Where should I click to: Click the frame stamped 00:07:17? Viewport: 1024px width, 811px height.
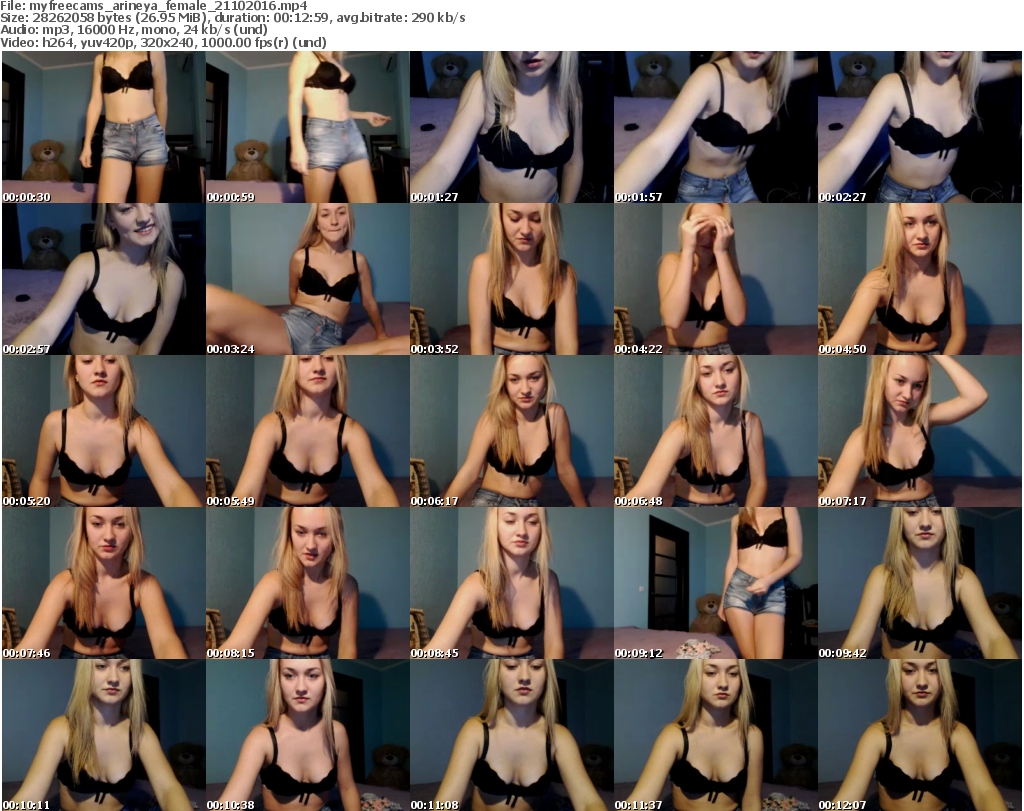point(920,432)
